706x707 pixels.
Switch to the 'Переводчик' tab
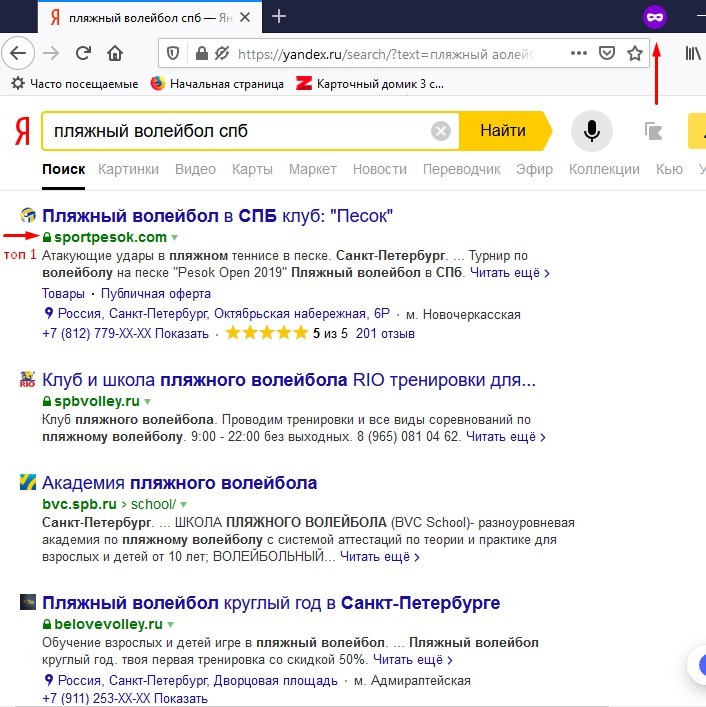pyautogui.click(x=461, y=169)
